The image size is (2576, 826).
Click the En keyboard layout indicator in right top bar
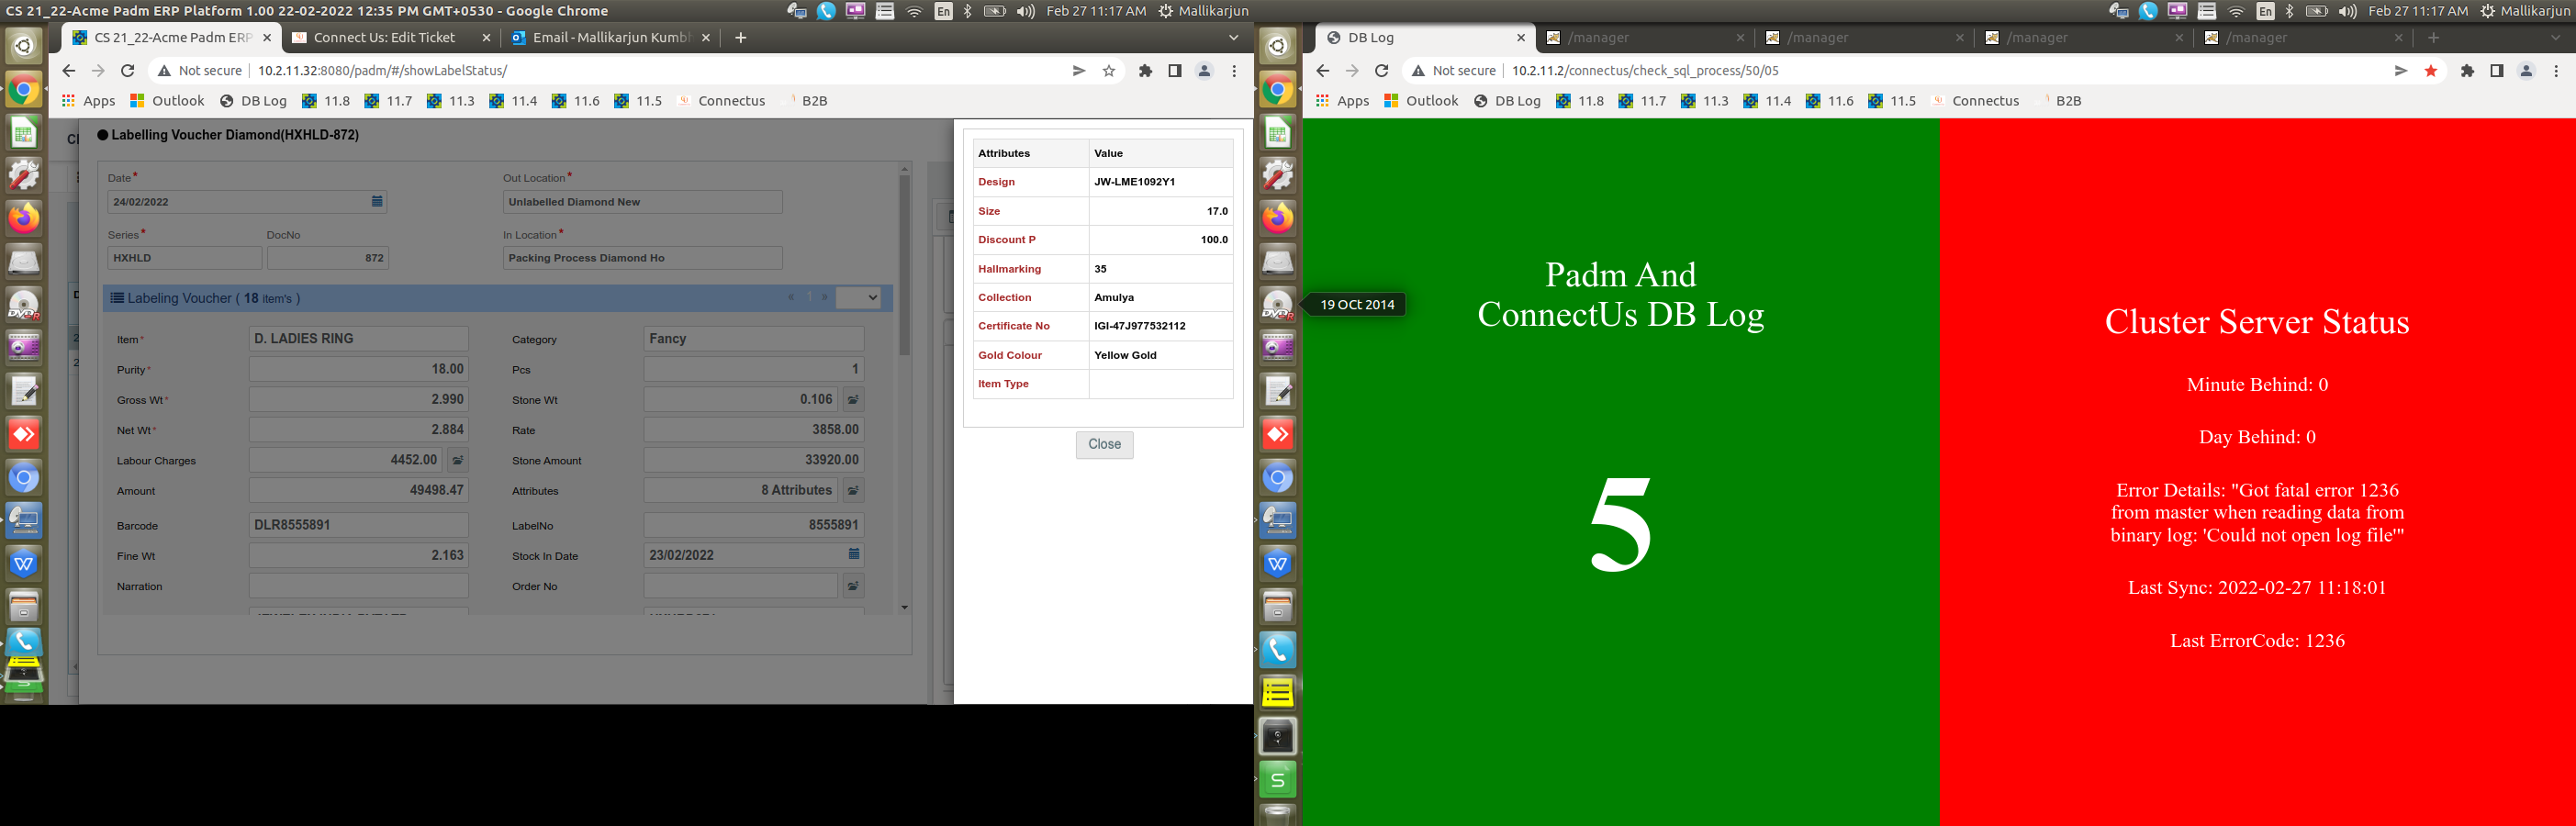click(2265, 11)
